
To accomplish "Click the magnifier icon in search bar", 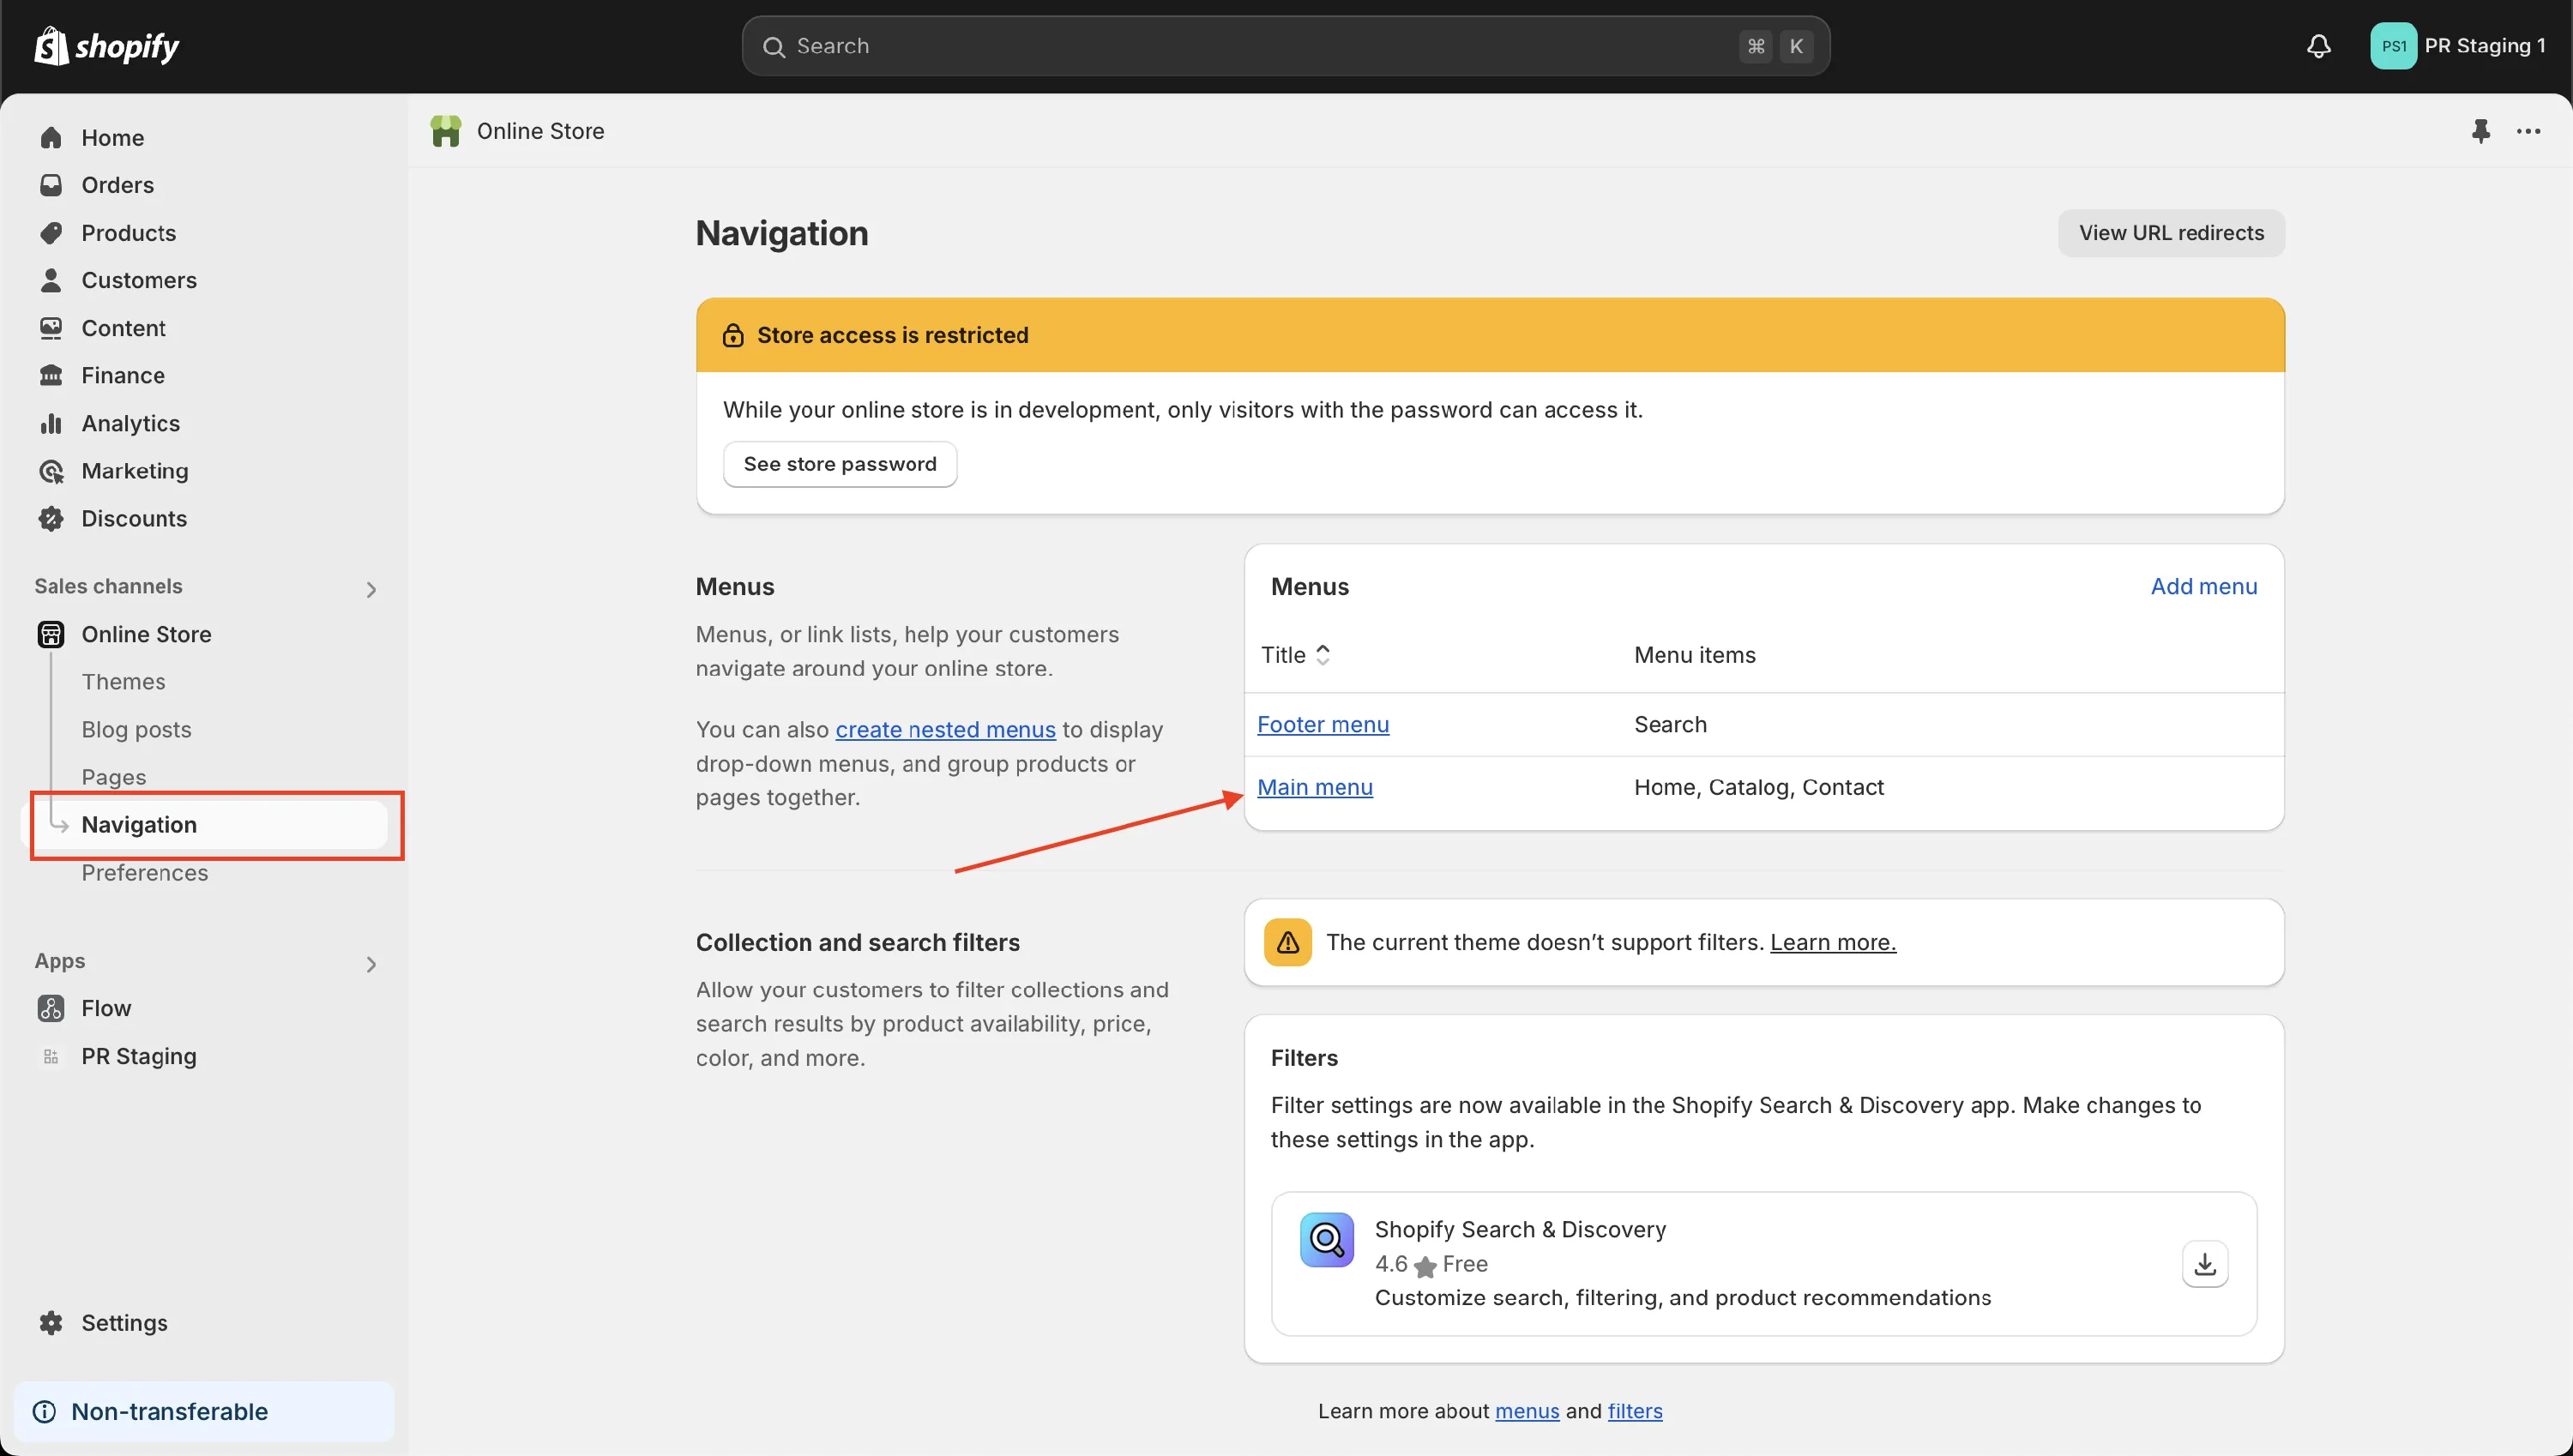I will [774, 47].
